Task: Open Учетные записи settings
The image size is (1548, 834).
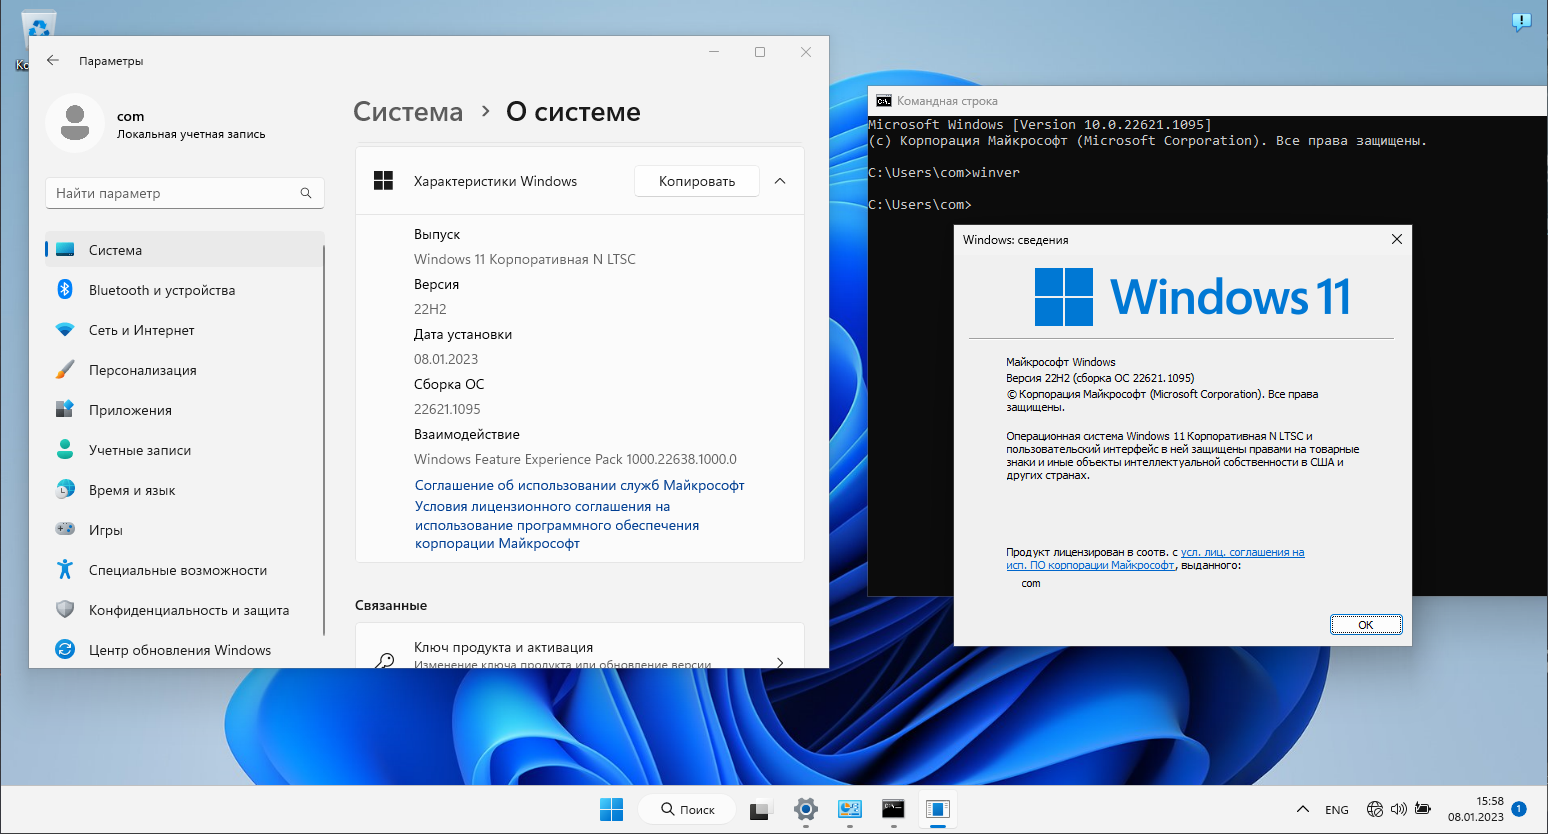Action: click(x=185, y=450)
